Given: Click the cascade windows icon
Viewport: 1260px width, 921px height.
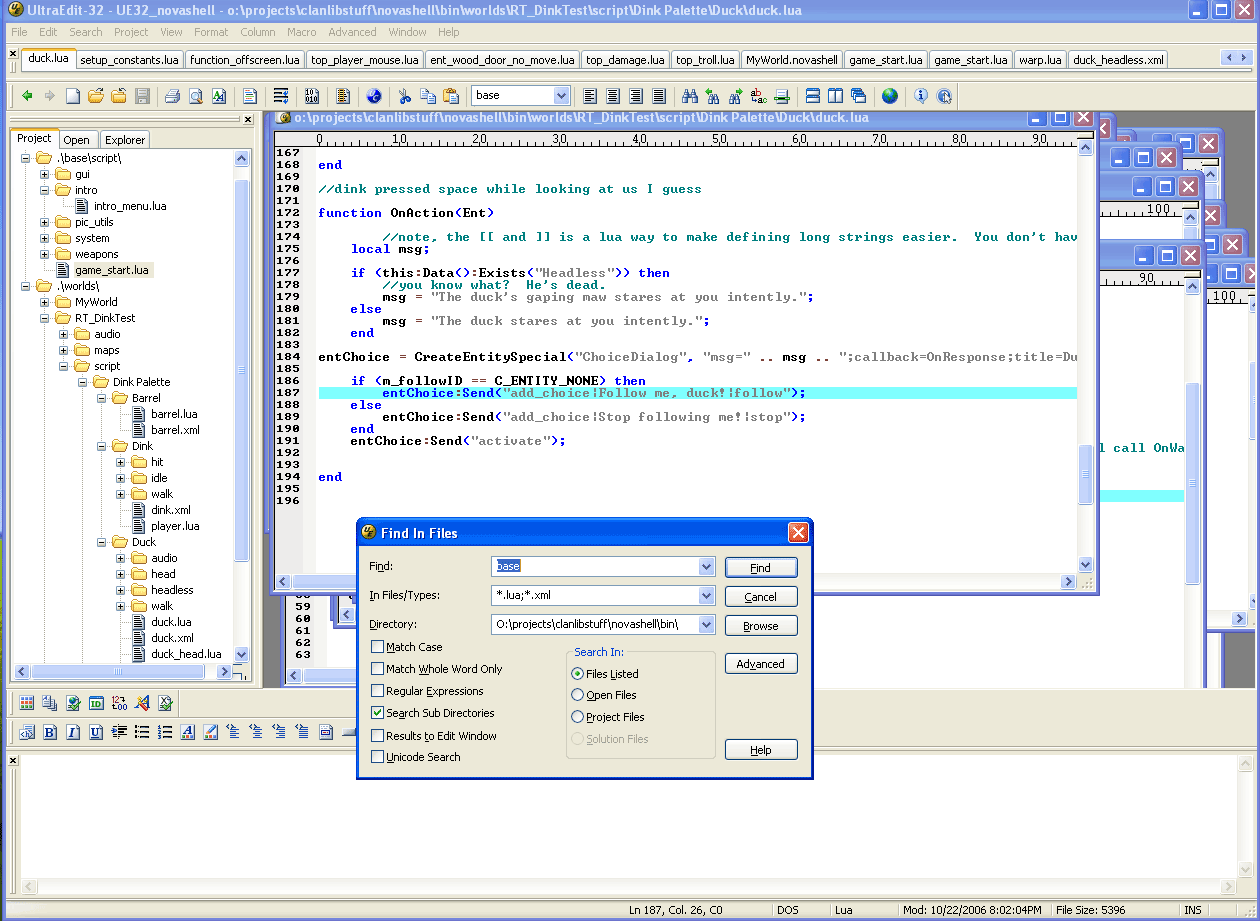Looking at the screenshot, I should (x=858, y=96).
